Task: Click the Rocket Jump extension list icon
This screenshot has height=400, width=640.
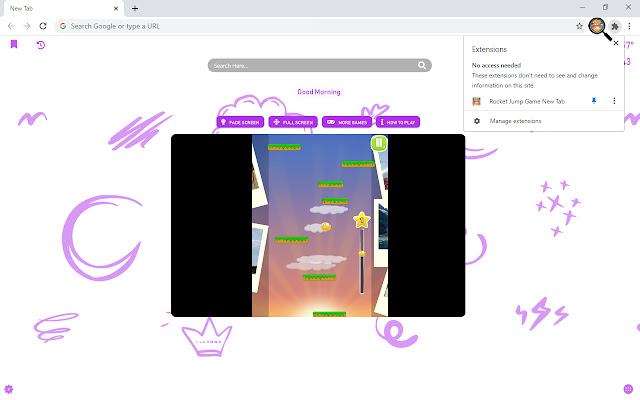Action: (476, 101)
